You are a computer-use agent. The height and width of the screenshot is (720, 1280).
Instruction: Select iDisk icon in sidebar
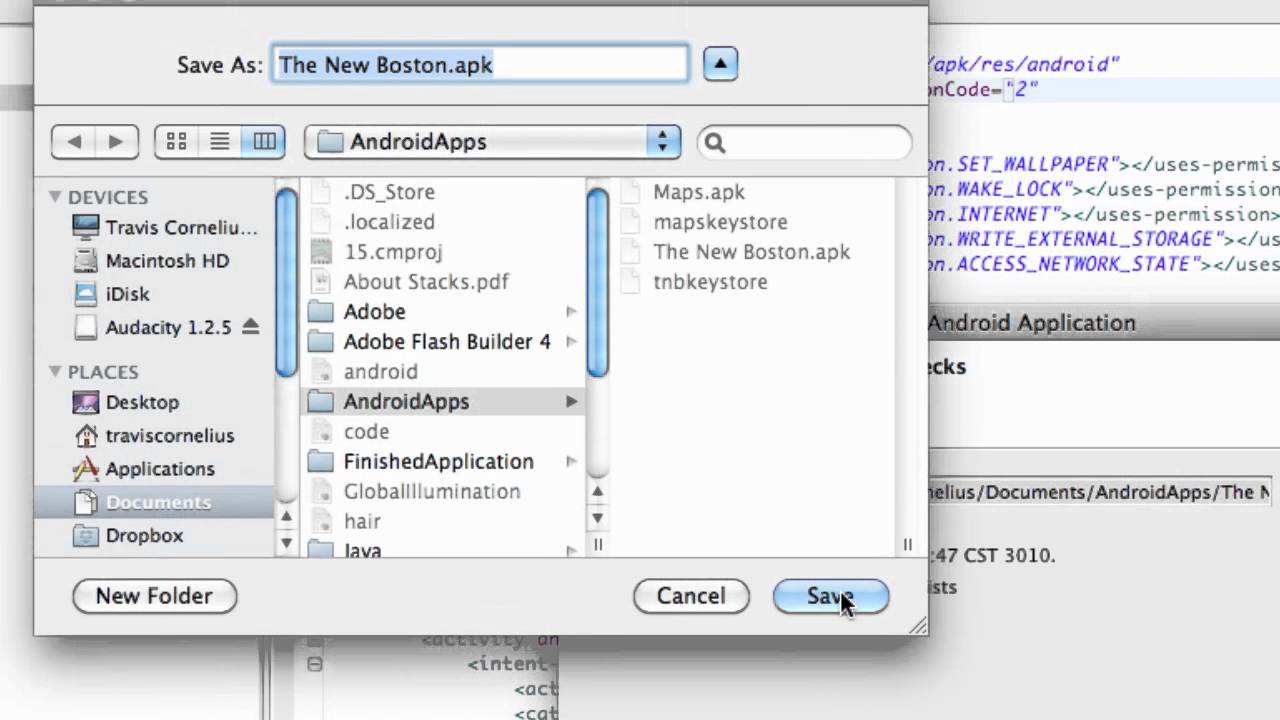[86, 294]
